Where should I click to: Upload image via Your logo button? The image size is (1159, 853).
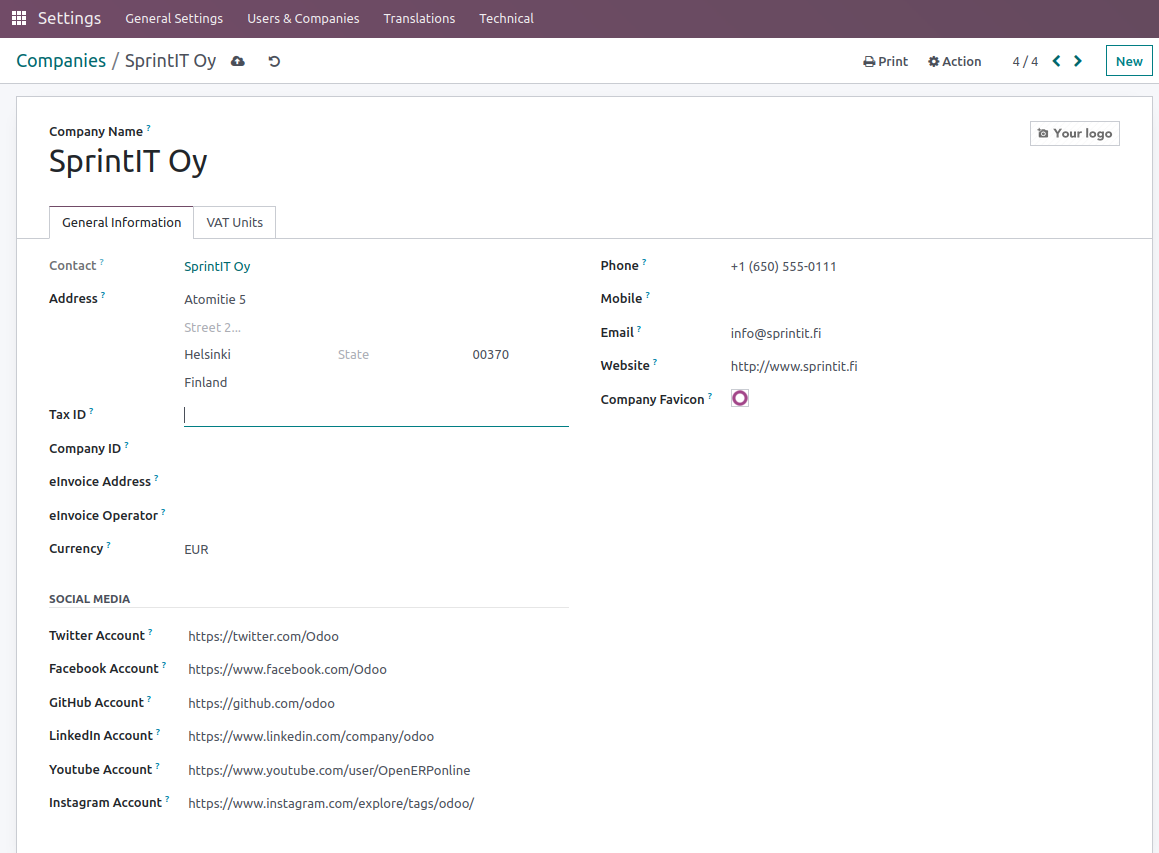1075,133
